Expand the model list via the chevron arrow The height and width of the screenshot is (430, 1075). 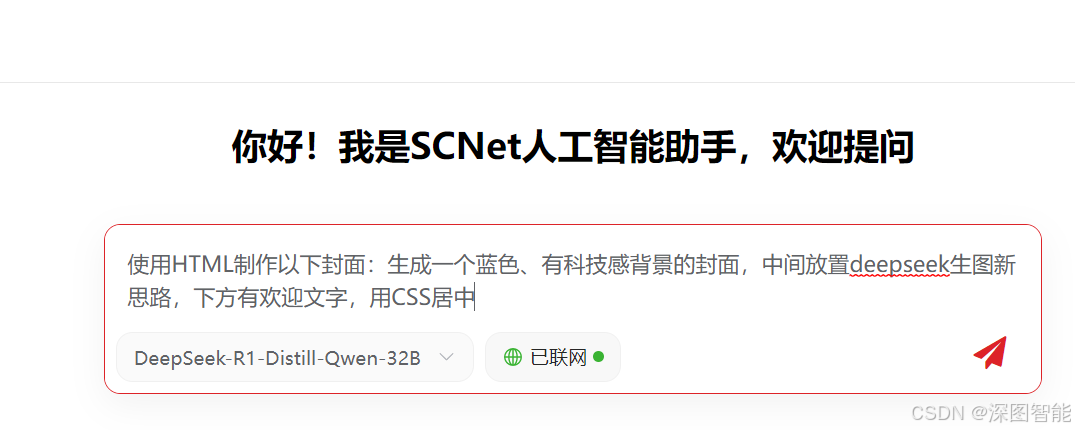(446, 357)
